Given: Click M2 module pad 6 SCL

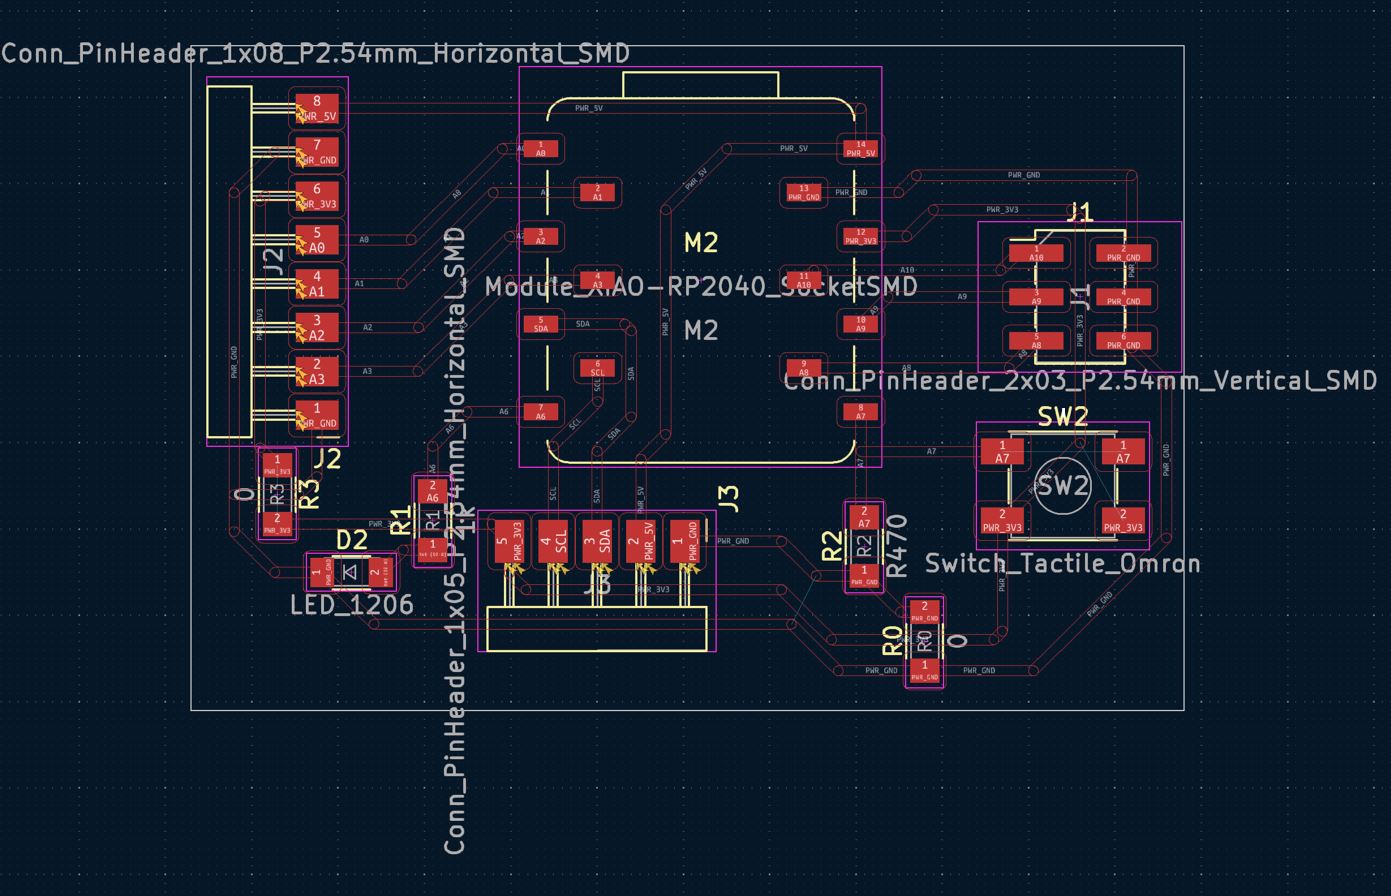Looking at the screenshot, I should click(x=598, y=367).
